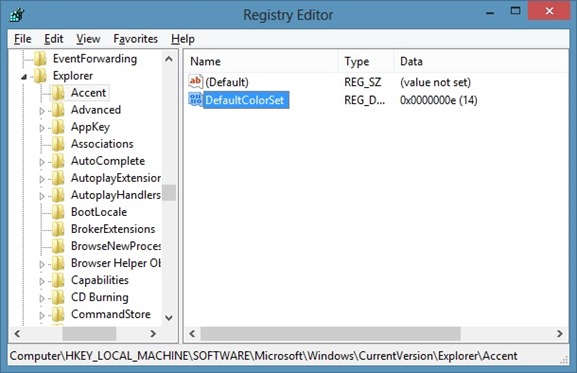
Task: Click the tree pane vertical scrollbar thumb
Action: (x=169, y=192)
